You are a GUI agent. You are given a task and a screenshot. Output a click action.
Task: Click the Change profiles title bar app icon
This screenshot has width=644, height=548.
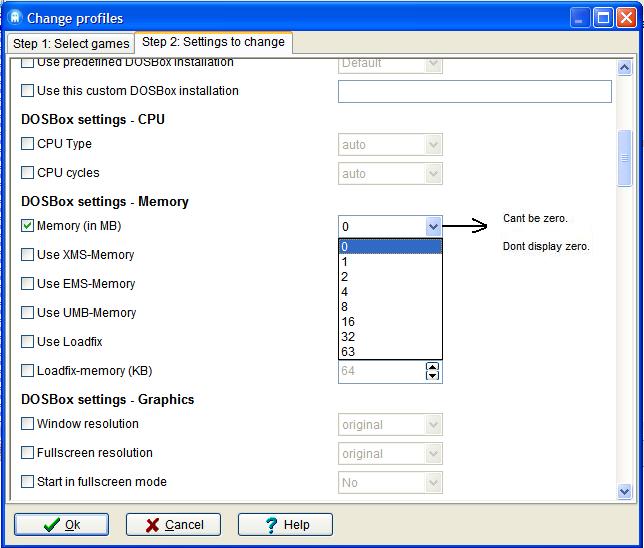pyautogui.click(x=14, y=17)
